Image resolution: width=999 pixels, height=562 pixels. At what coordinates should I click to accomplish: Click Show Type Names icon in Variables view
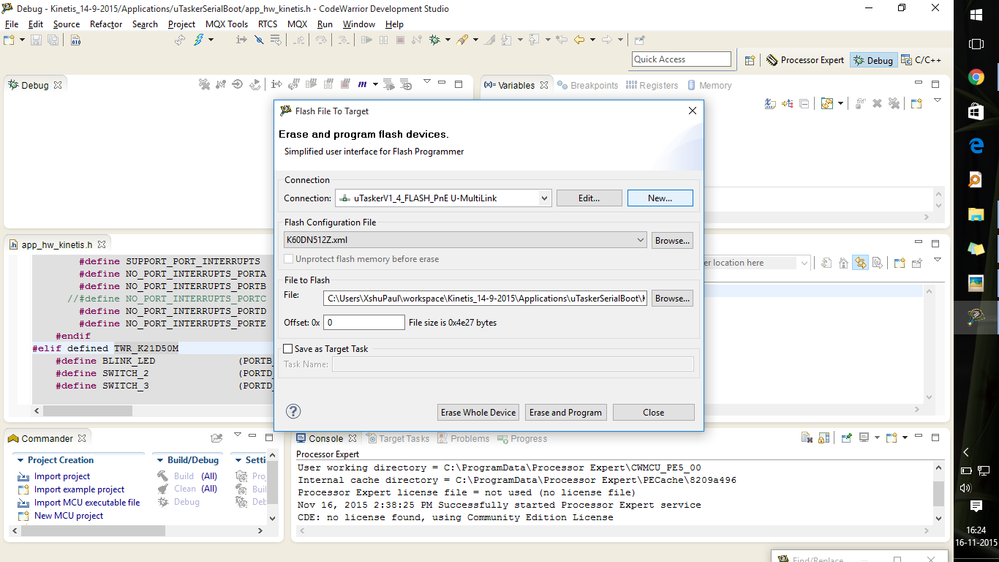(x=770, y=103)
